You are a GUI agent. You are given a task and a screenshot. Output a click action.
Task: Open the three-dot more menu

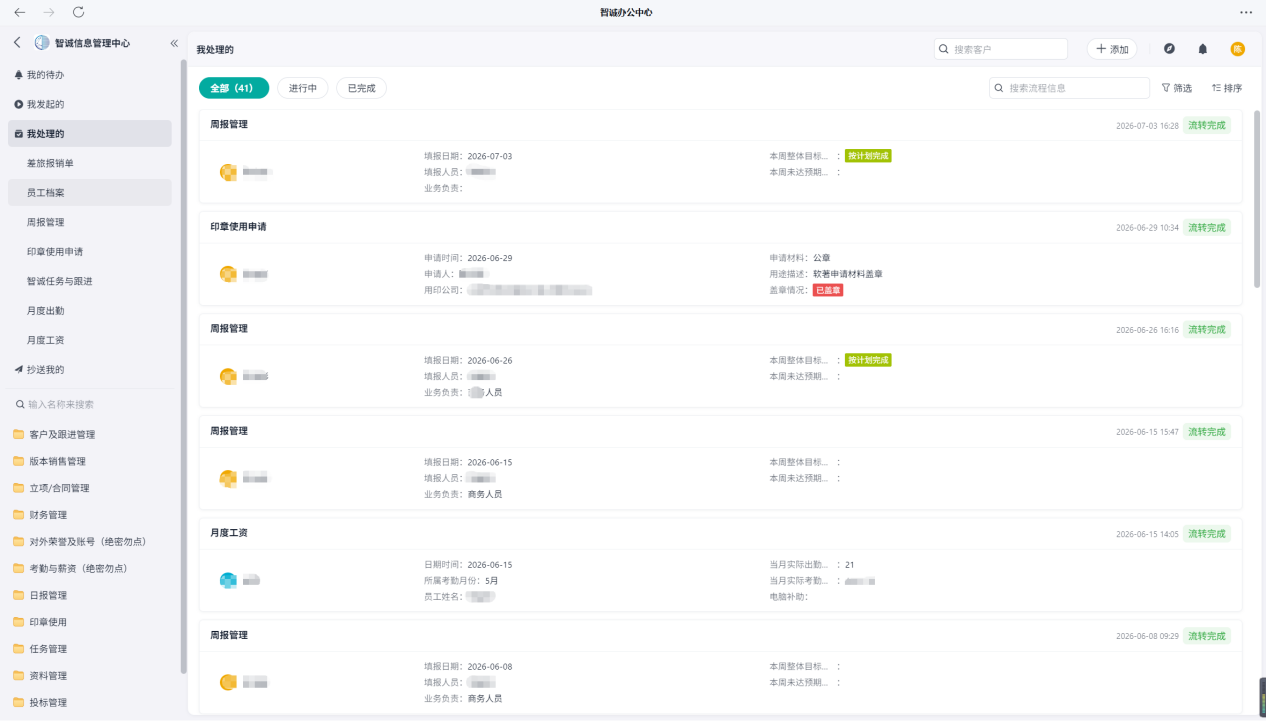pos(1246,12)
